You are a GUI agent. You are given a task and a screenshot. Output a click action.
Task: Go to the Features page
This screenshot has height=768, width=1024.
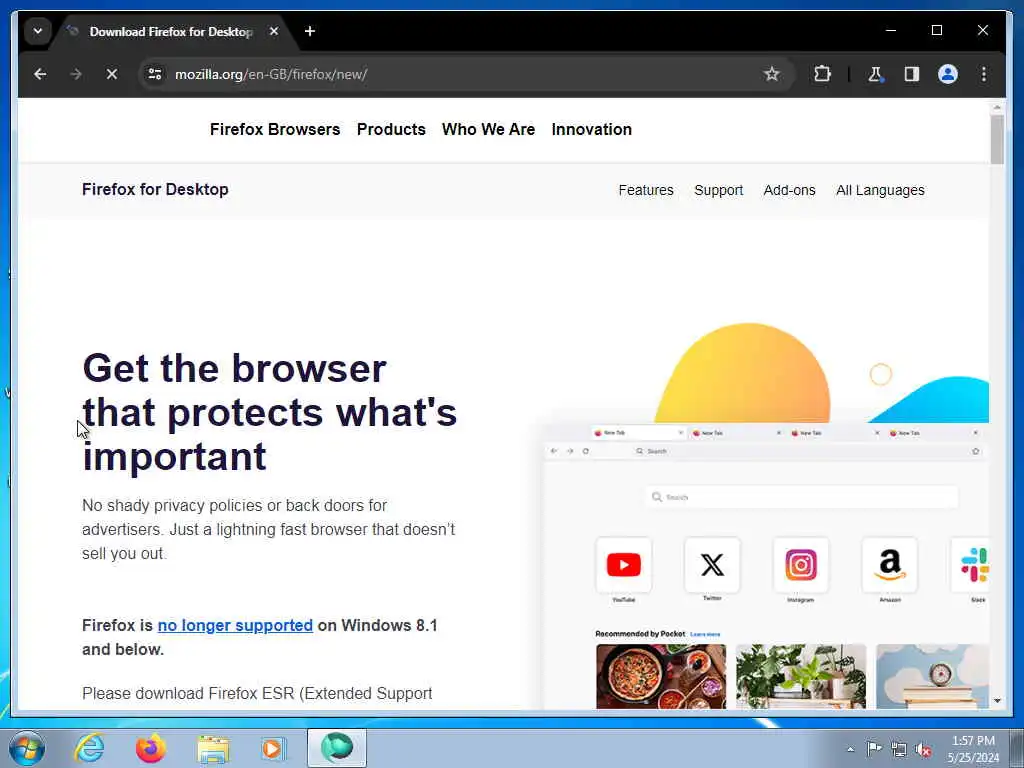click(x=646, y=190)
